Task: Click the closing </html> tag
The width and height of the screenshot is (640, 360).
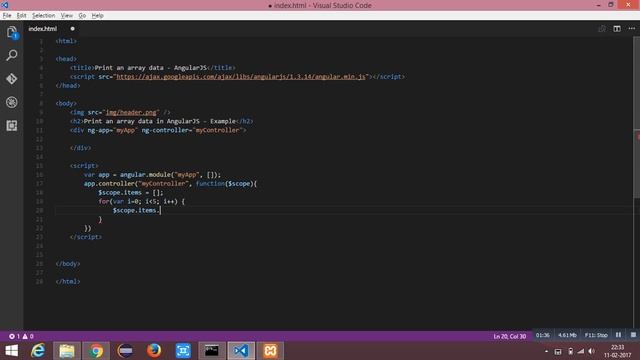Action: click(x=68, y=282)
